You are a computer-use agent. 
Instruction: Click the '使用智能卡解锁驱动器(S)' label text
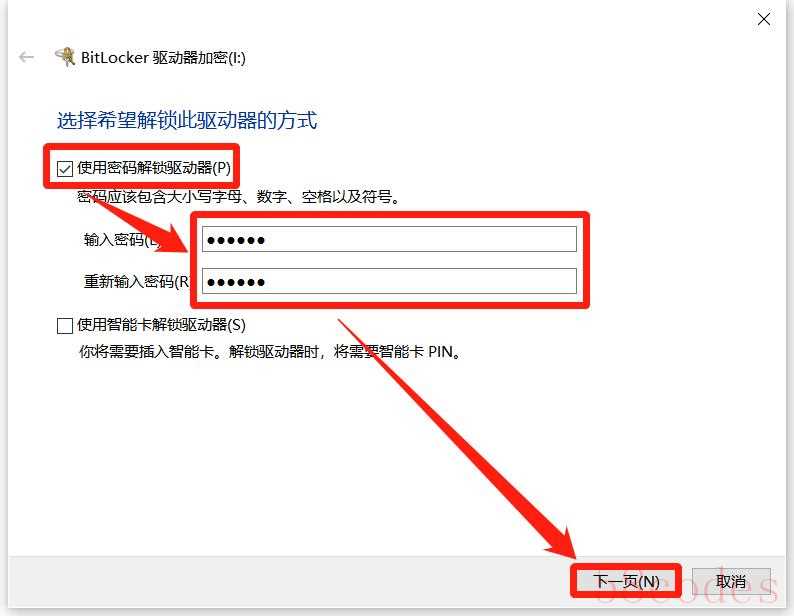tap(162, 325)
